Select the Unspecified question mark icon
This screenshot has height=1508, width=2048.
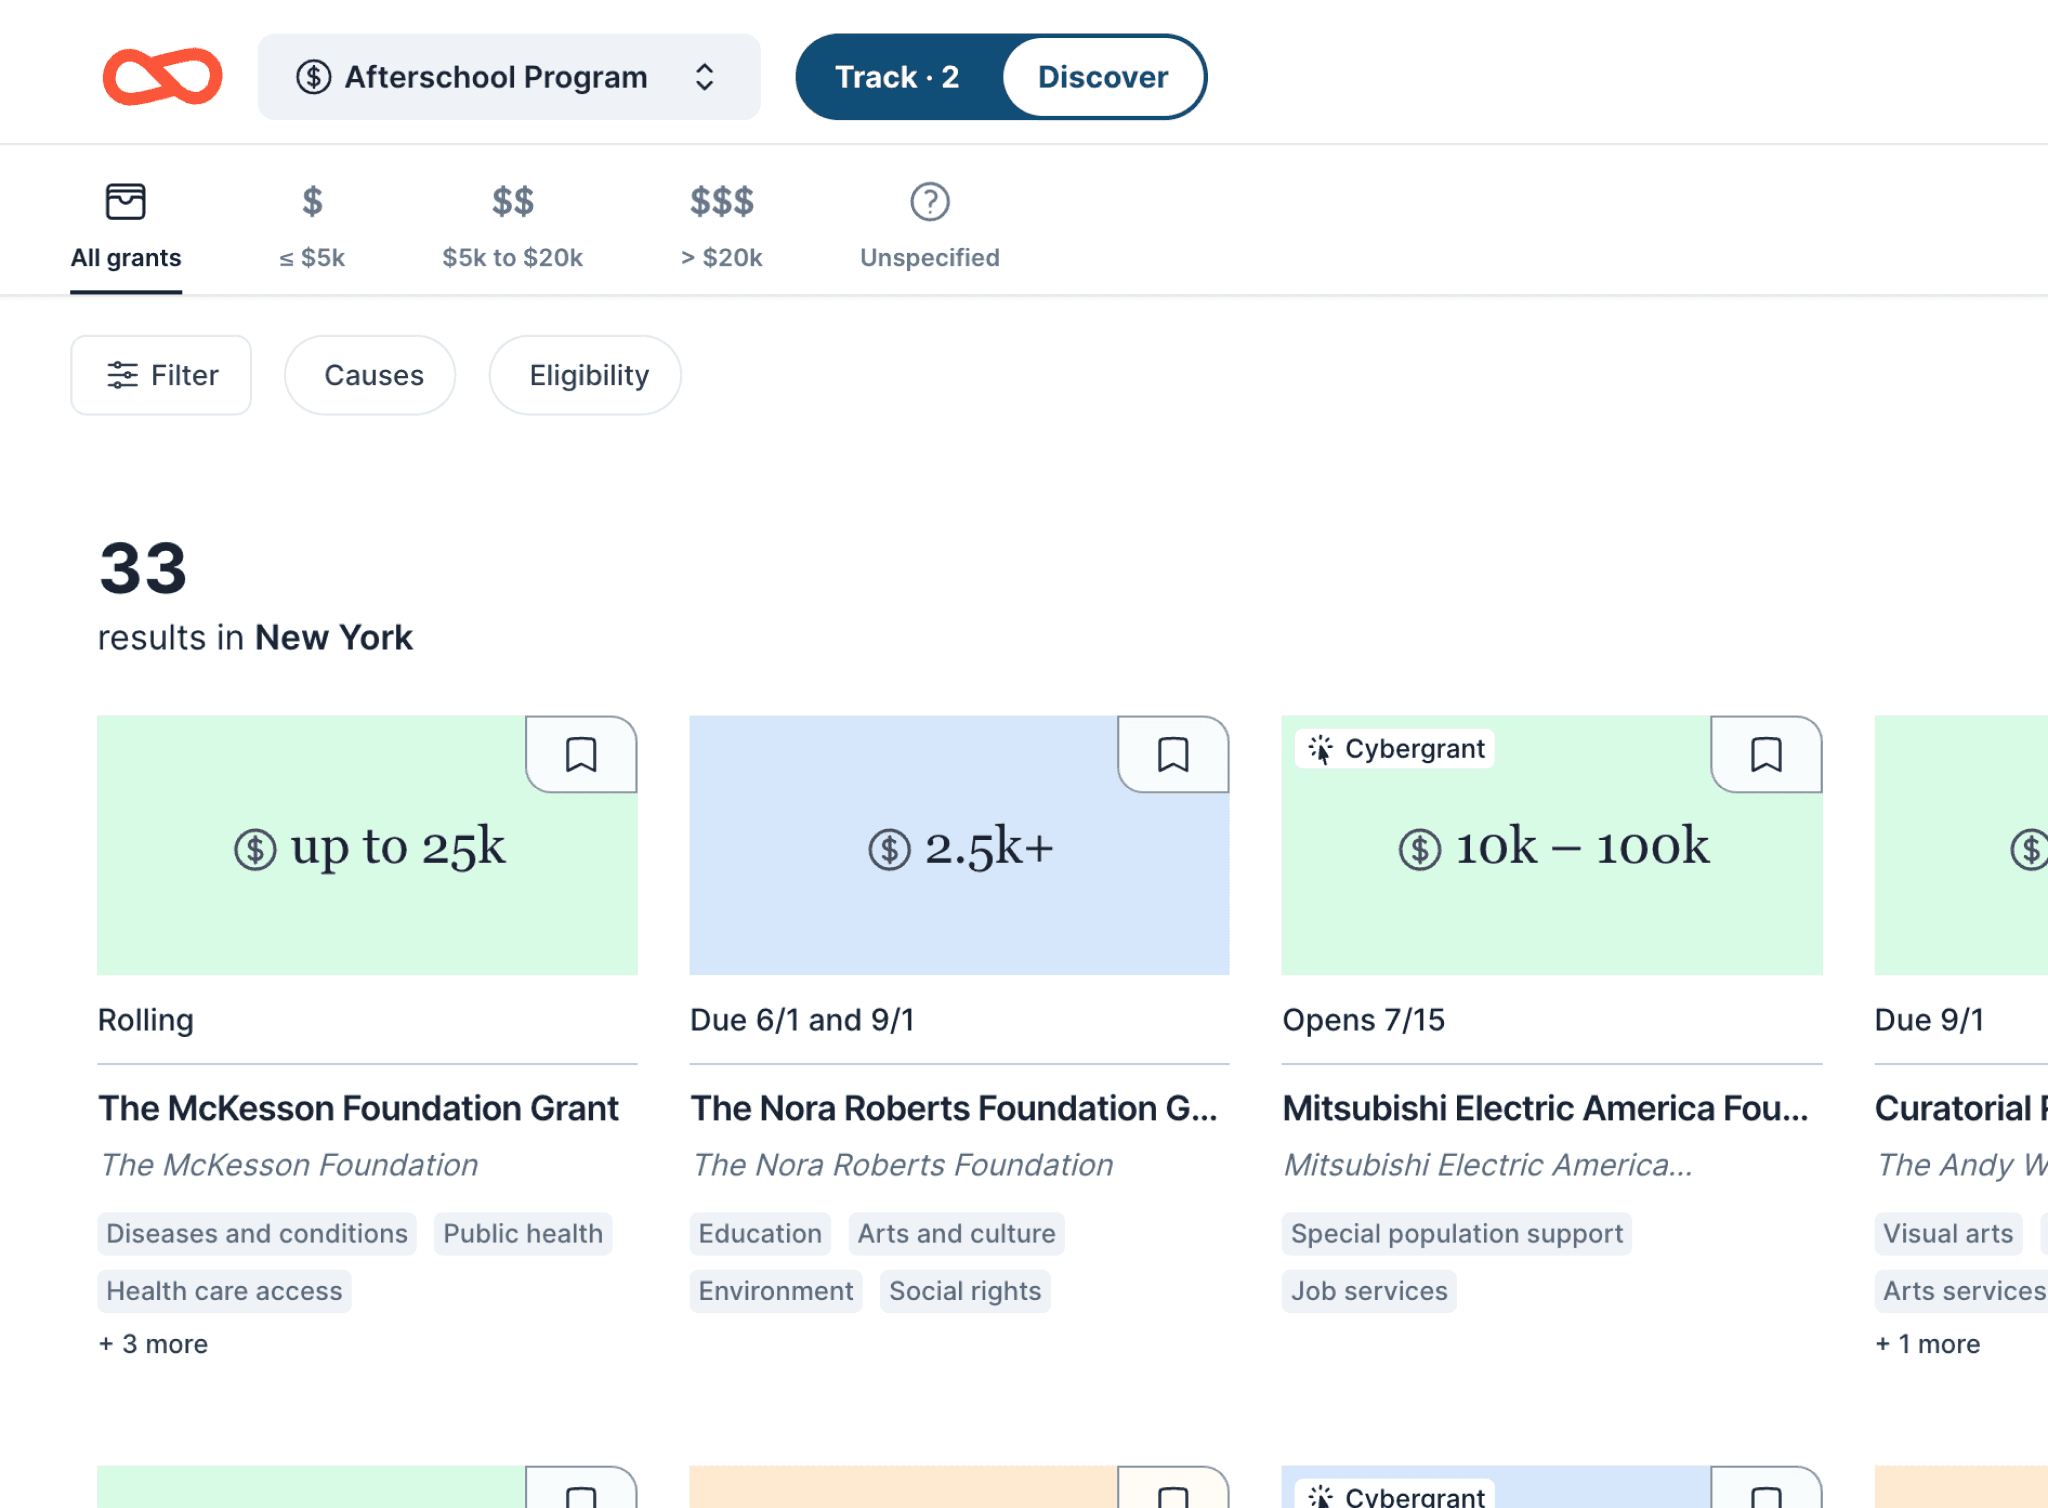point(929,201)
